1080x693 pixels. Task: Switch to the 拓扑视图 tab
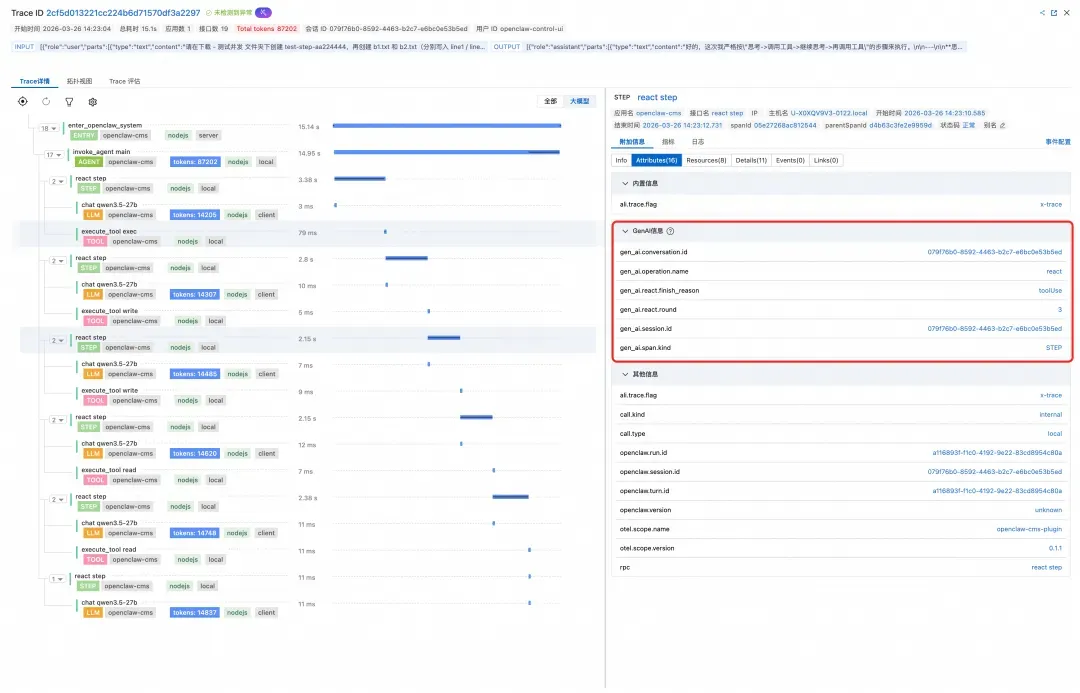click(x=79, y=81)
